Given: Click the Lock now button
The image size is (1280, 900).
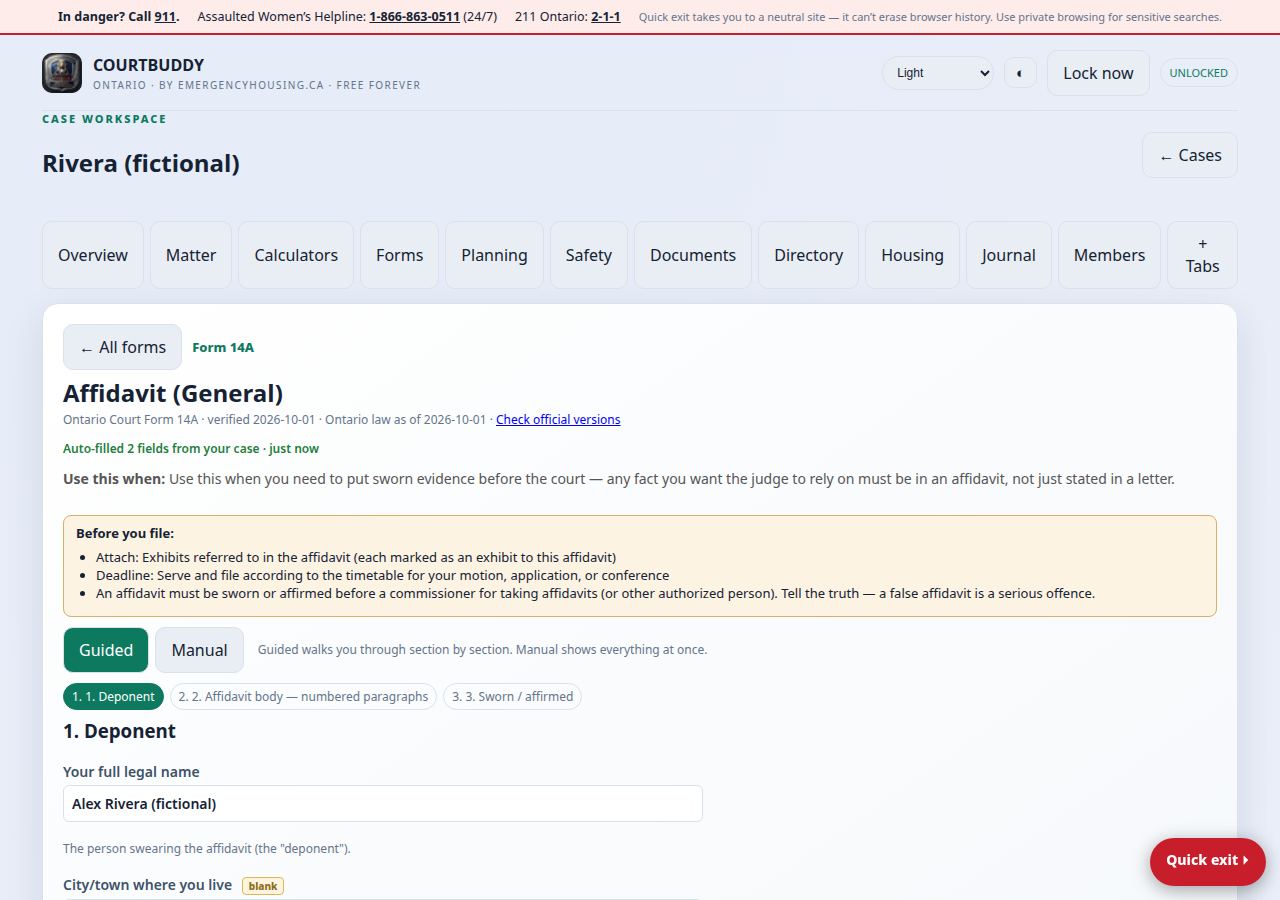Looking at the screenshot, I should [1098, 73].
